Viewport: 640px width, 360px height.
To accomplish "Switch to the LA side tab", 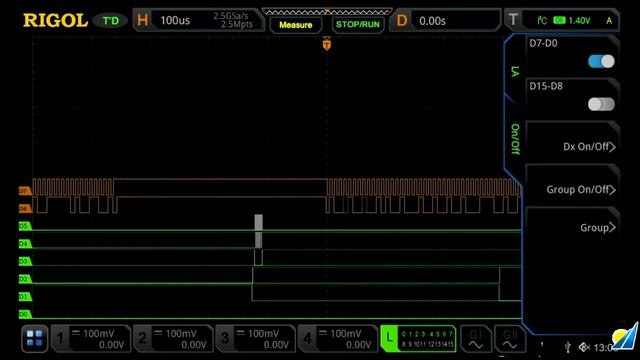I will click(515, 71).
